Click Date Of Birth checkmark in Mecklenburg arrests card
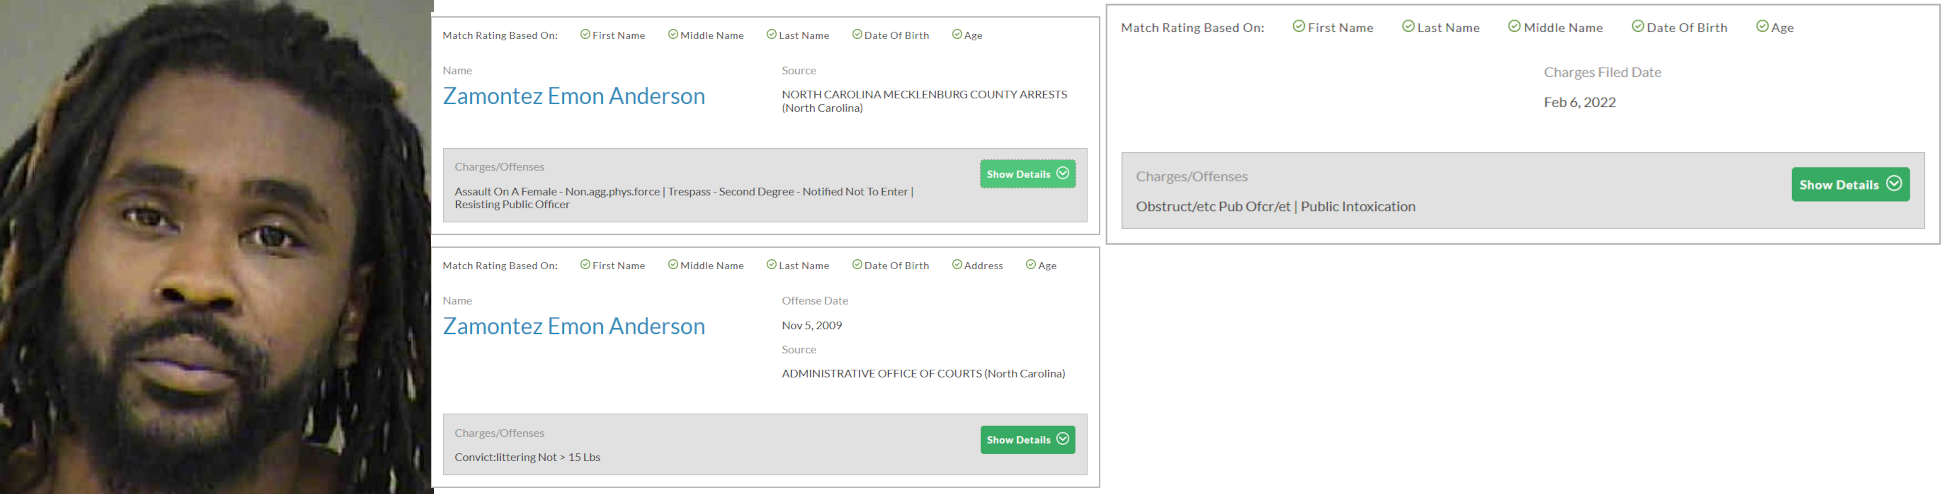Viewport: 1942px width, 494px height. tap(857, 35)
